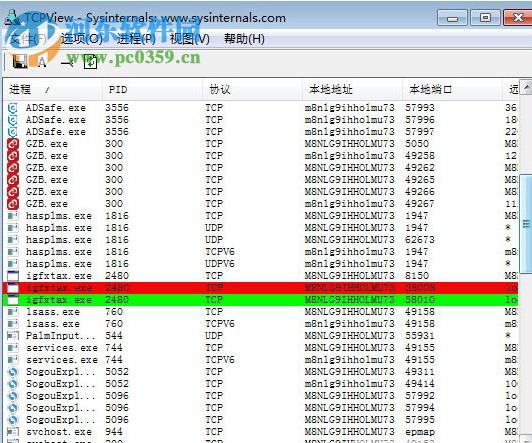Click ADSafe.exe icon on port 57993 row
532x443 pixels.
tap(13, 108)
